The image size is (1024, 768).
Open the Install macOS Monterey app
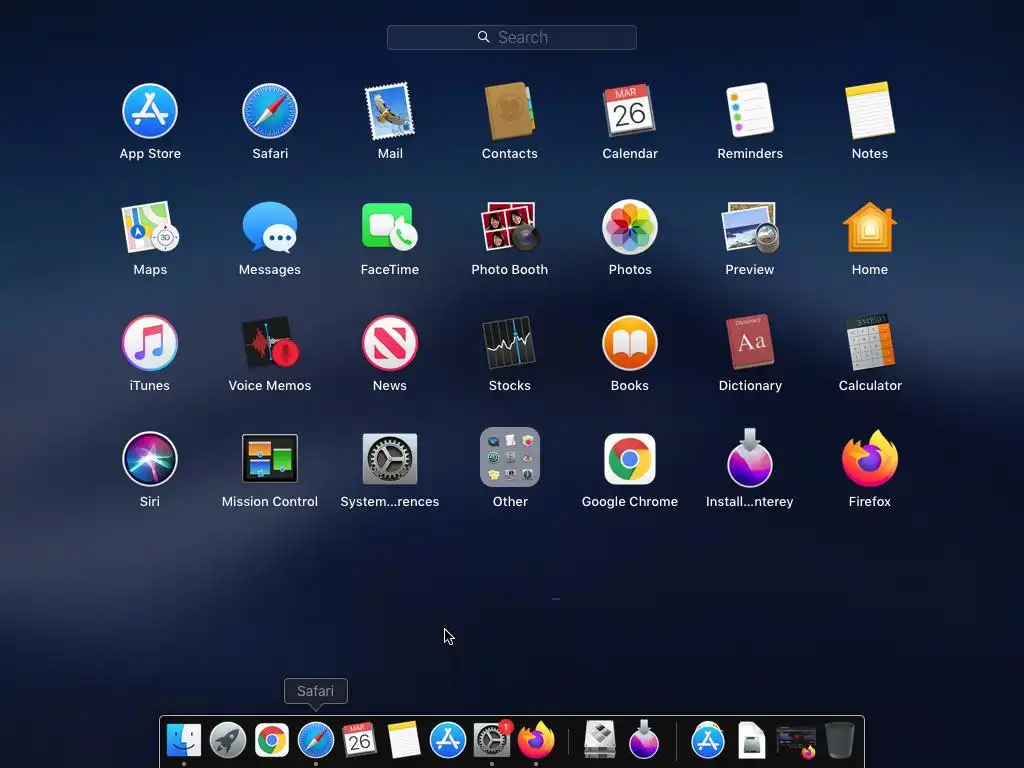tap(750, 459)
